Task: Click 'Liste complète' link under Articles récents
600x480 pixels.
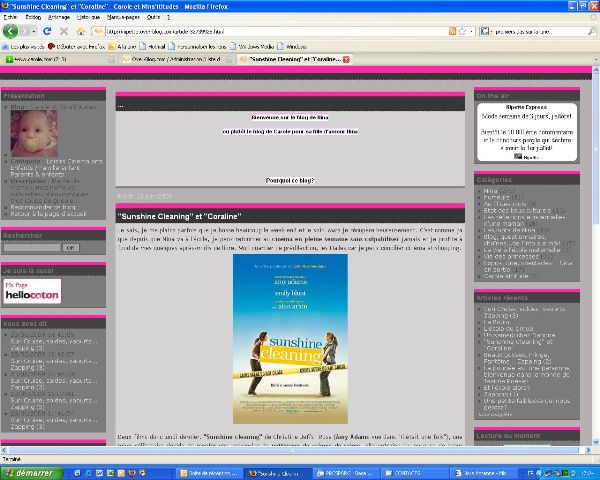Action: [x=495, y=414]
